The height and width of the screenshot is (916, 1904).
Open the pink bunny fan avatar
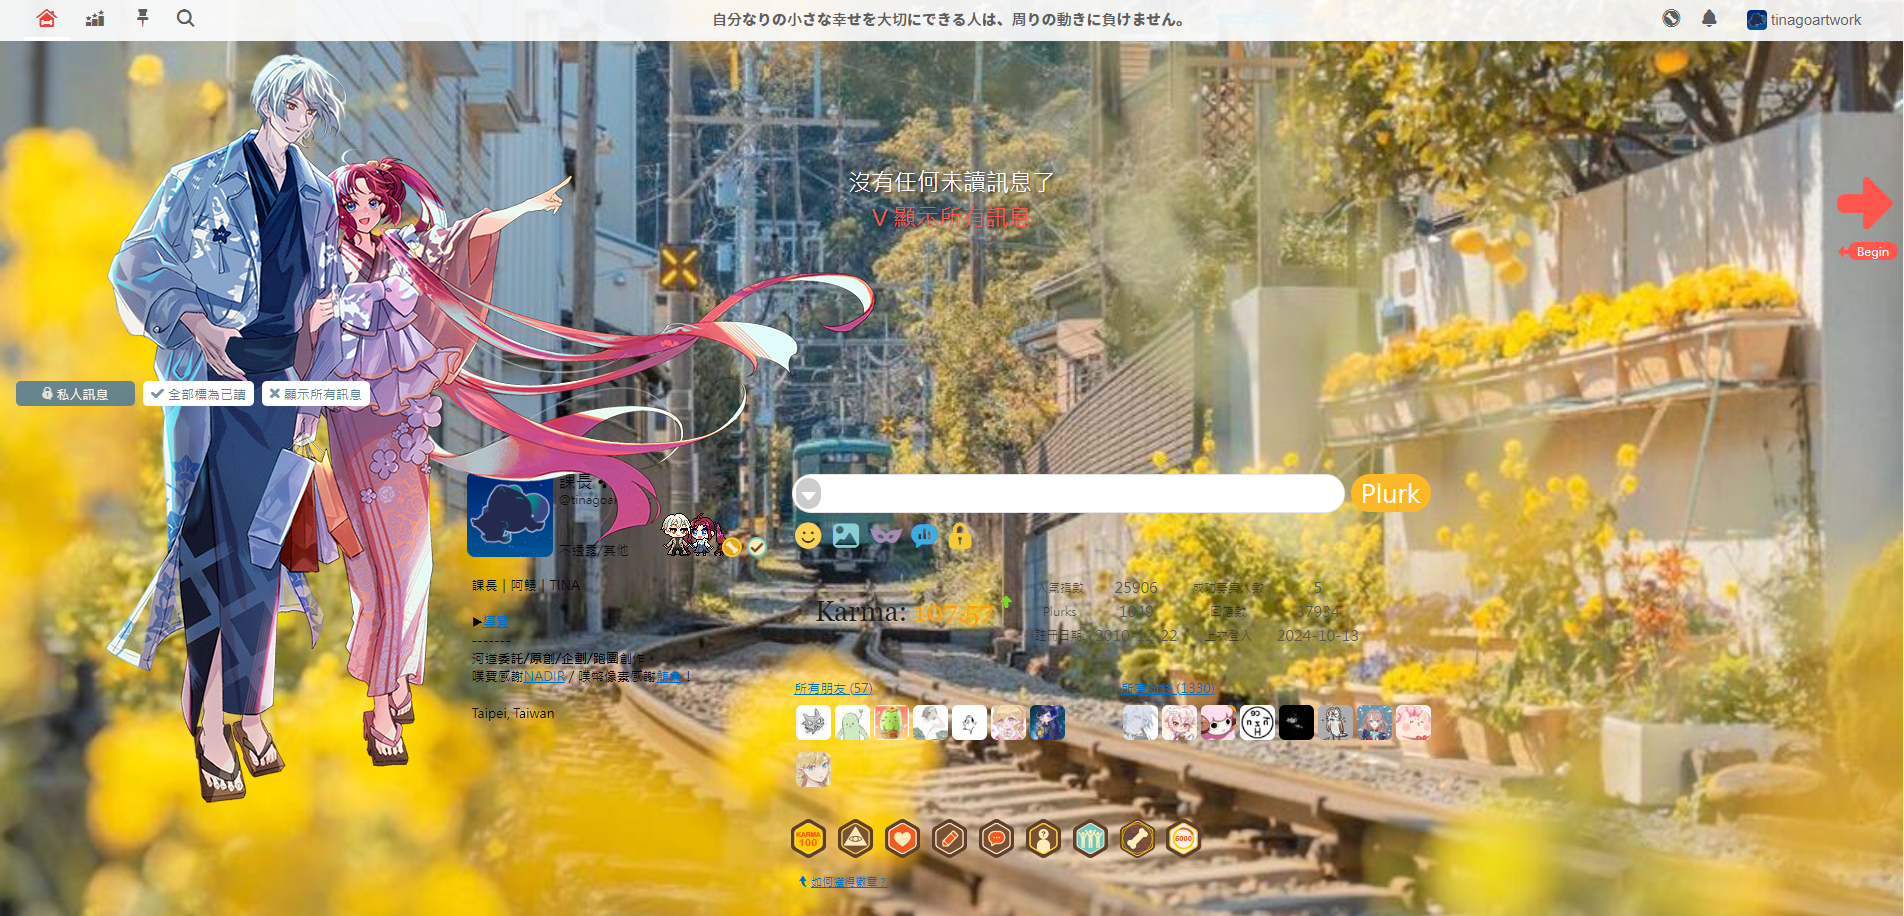(1413, 722)
